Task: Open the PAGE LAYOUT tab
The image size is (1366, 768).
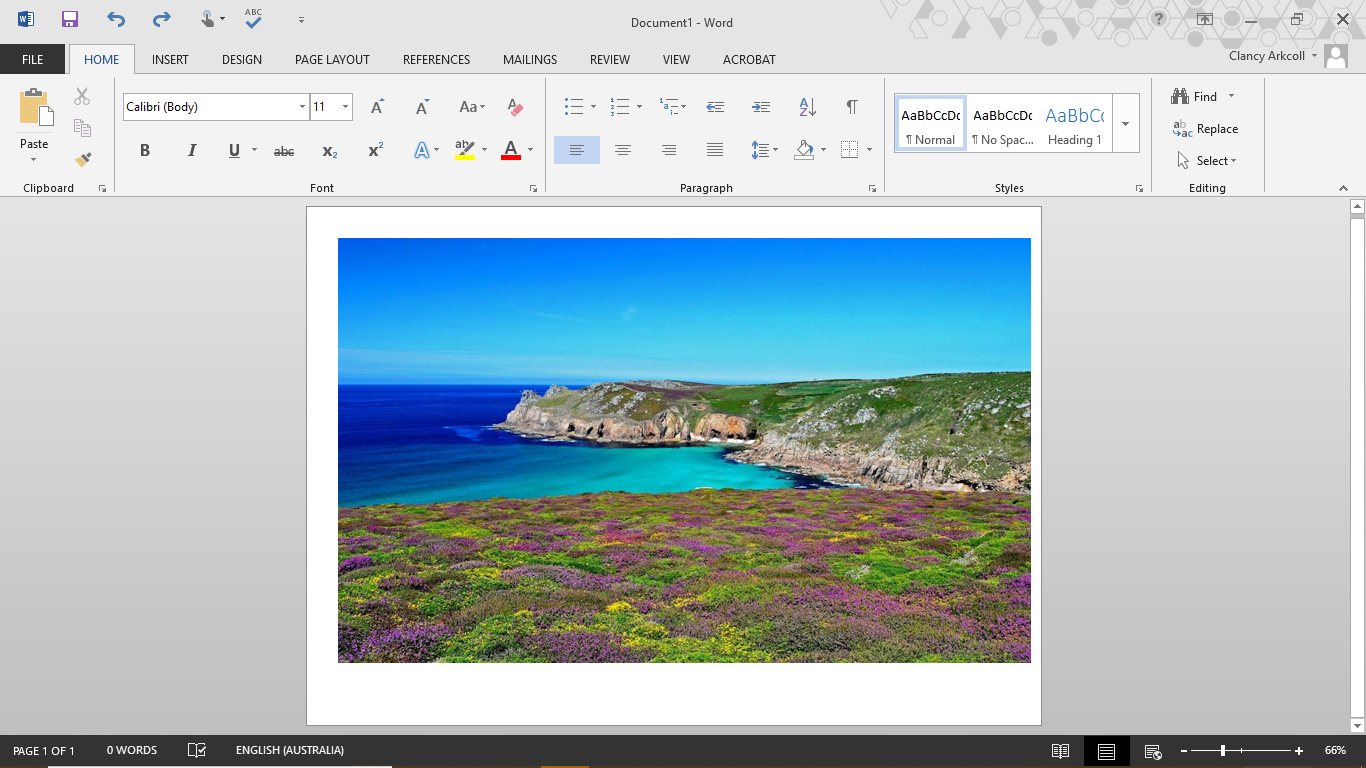Action: click(x=332, y=60)
